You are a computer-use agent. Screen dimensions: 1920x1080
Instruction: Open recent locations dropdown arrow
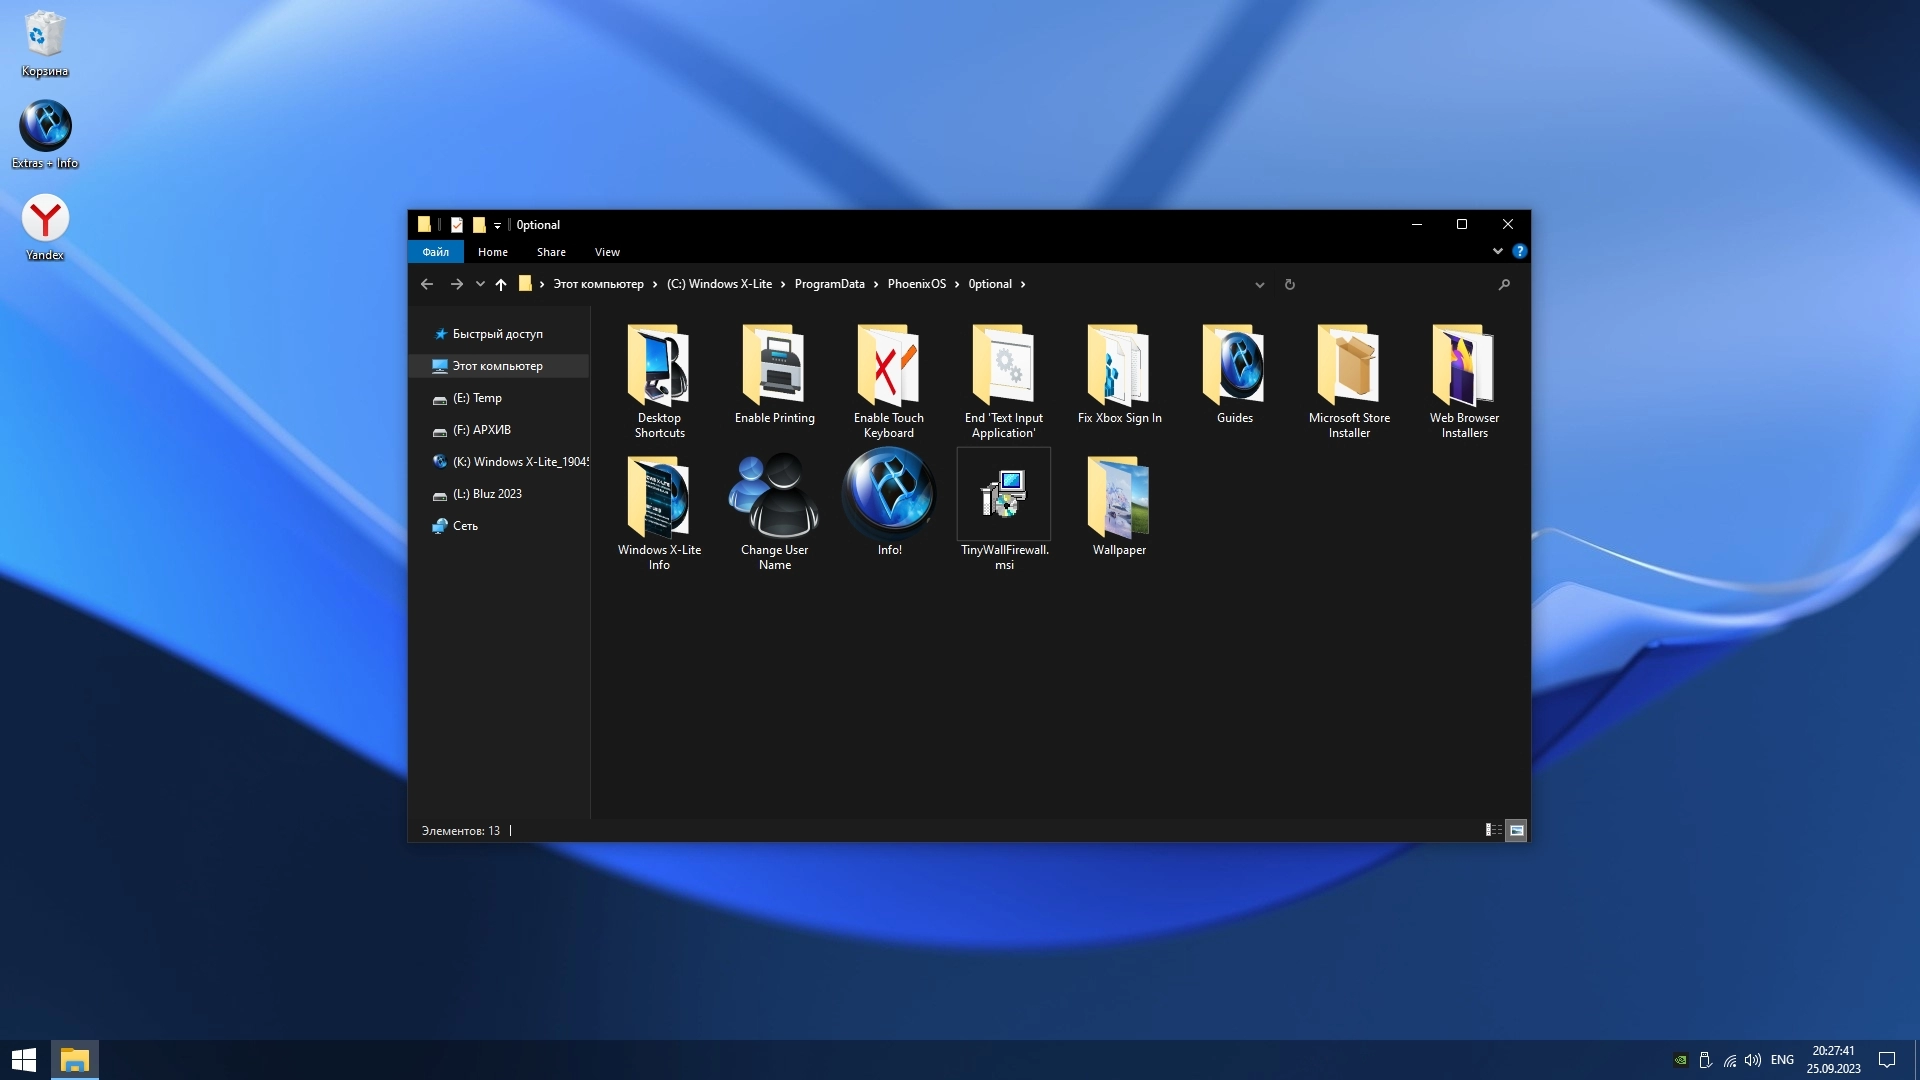[x=480, y=285]
